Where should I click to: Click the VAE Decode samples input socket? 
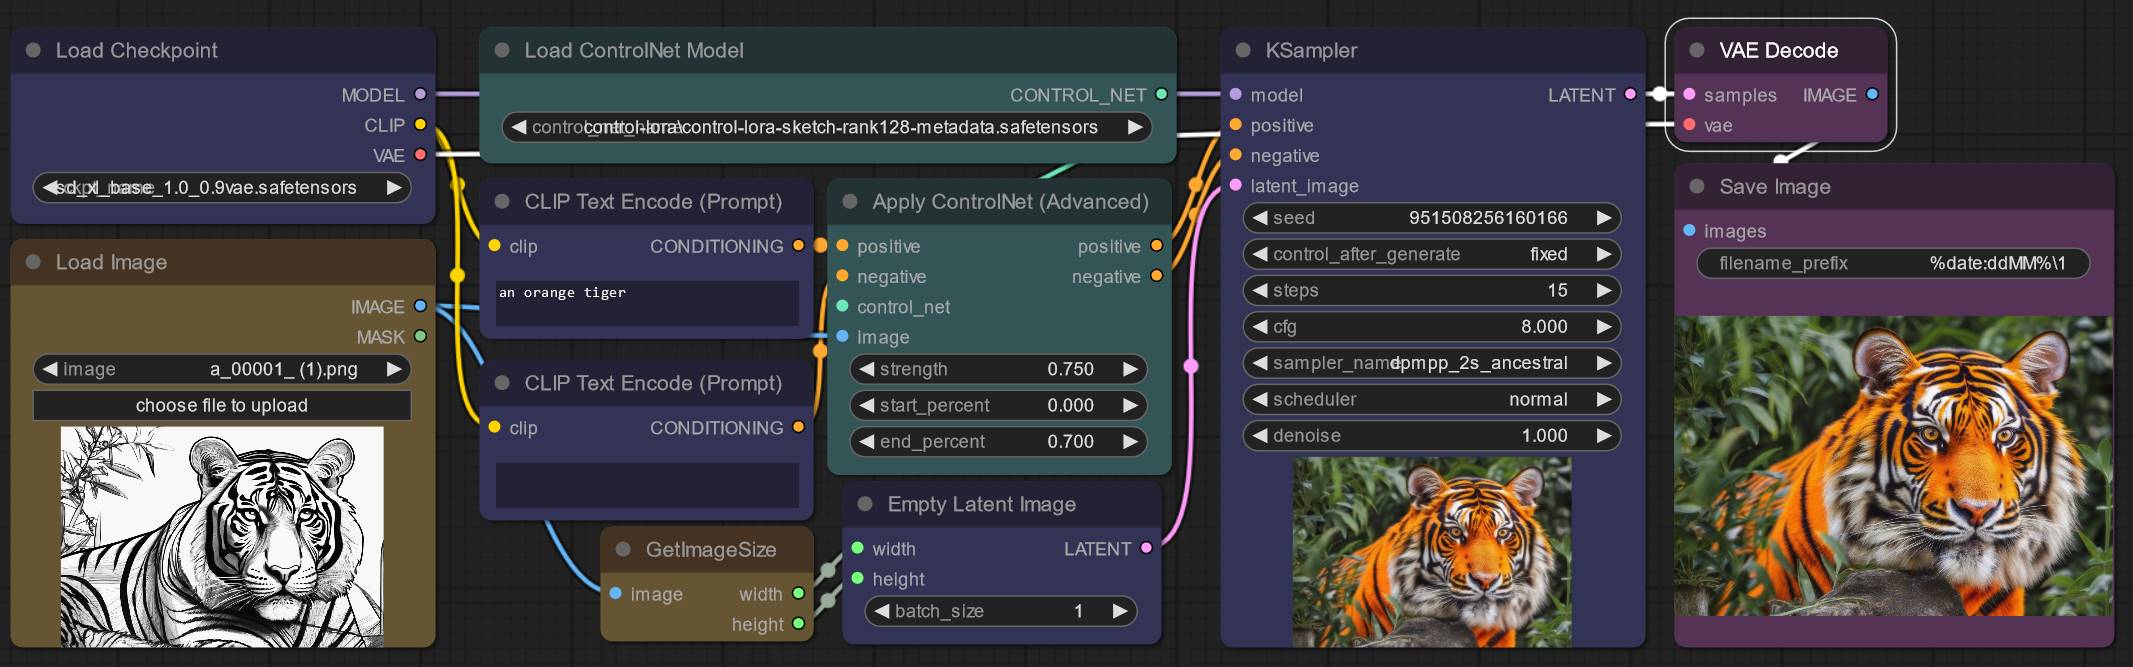coord(1689,94)
